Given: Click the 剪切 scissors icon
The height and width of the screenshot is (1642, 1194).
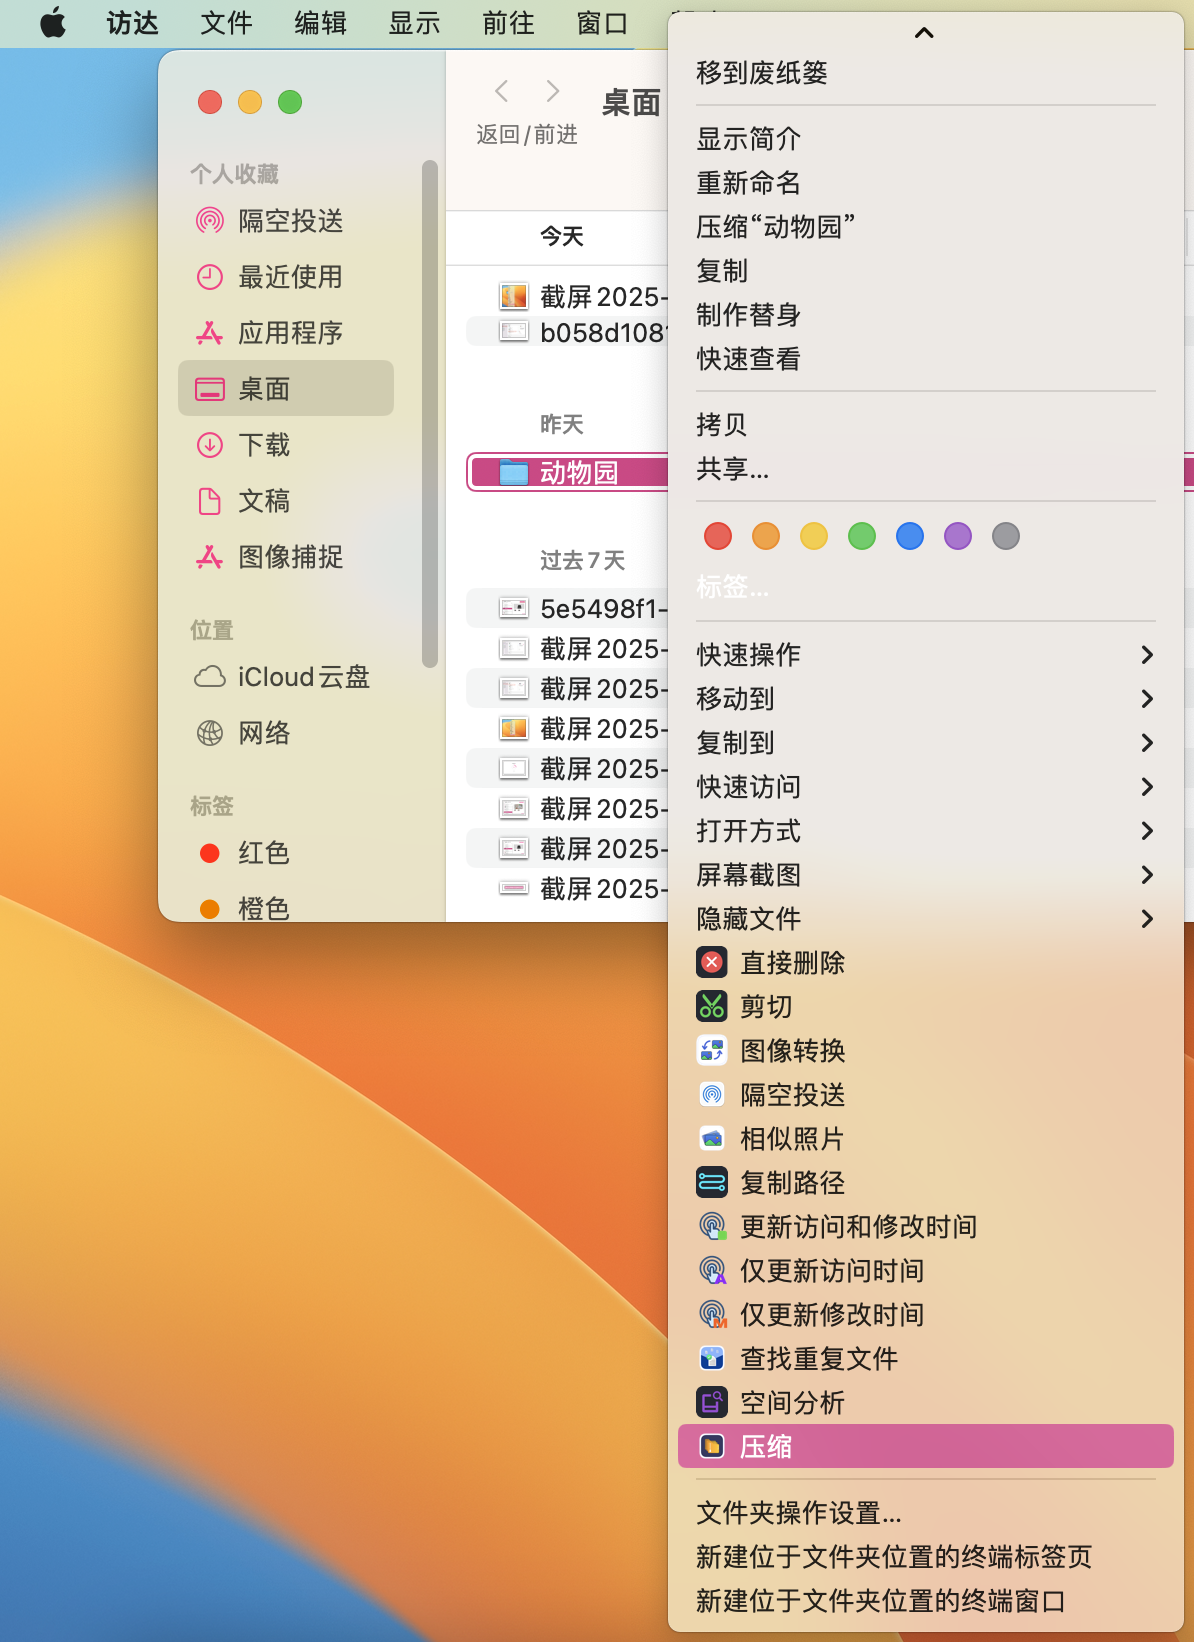Looking at the screenshot, I should tap(712, 1007).
